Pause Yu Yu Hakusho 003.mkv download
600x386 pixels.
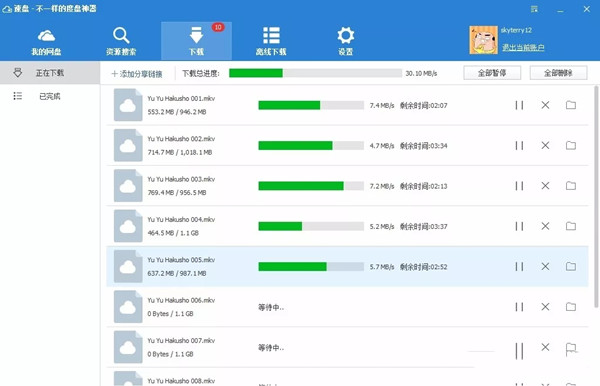tap(519, 186)
